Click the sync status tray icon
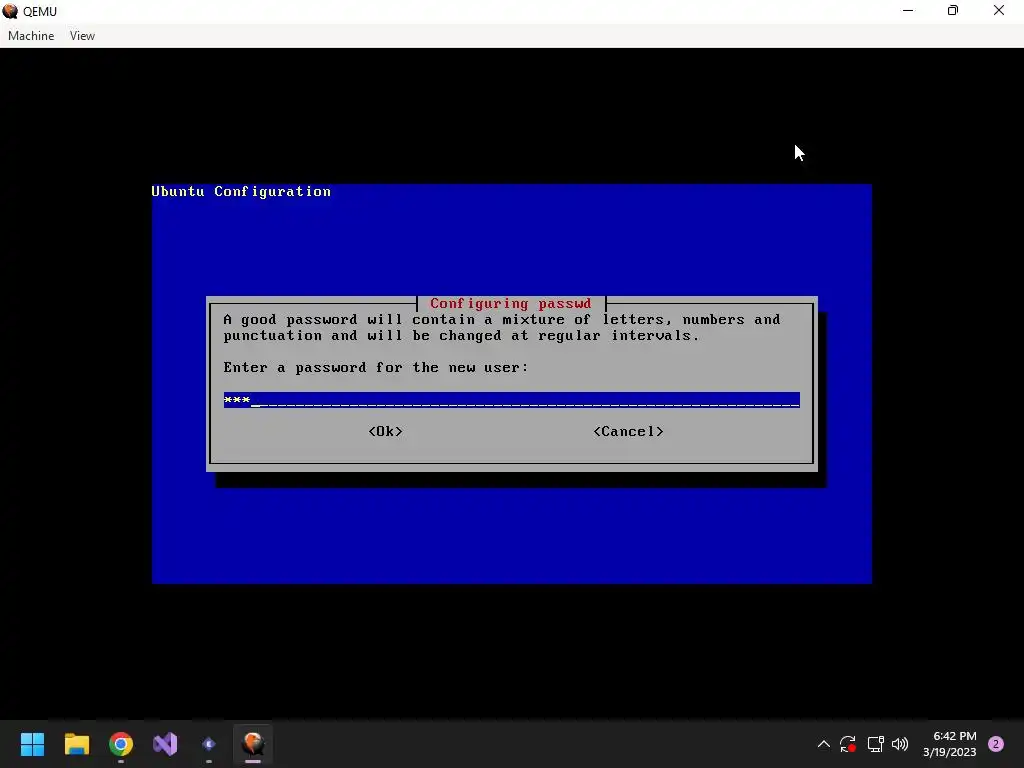This screenshot has width=1024, height=768. (x=848, y=744)
